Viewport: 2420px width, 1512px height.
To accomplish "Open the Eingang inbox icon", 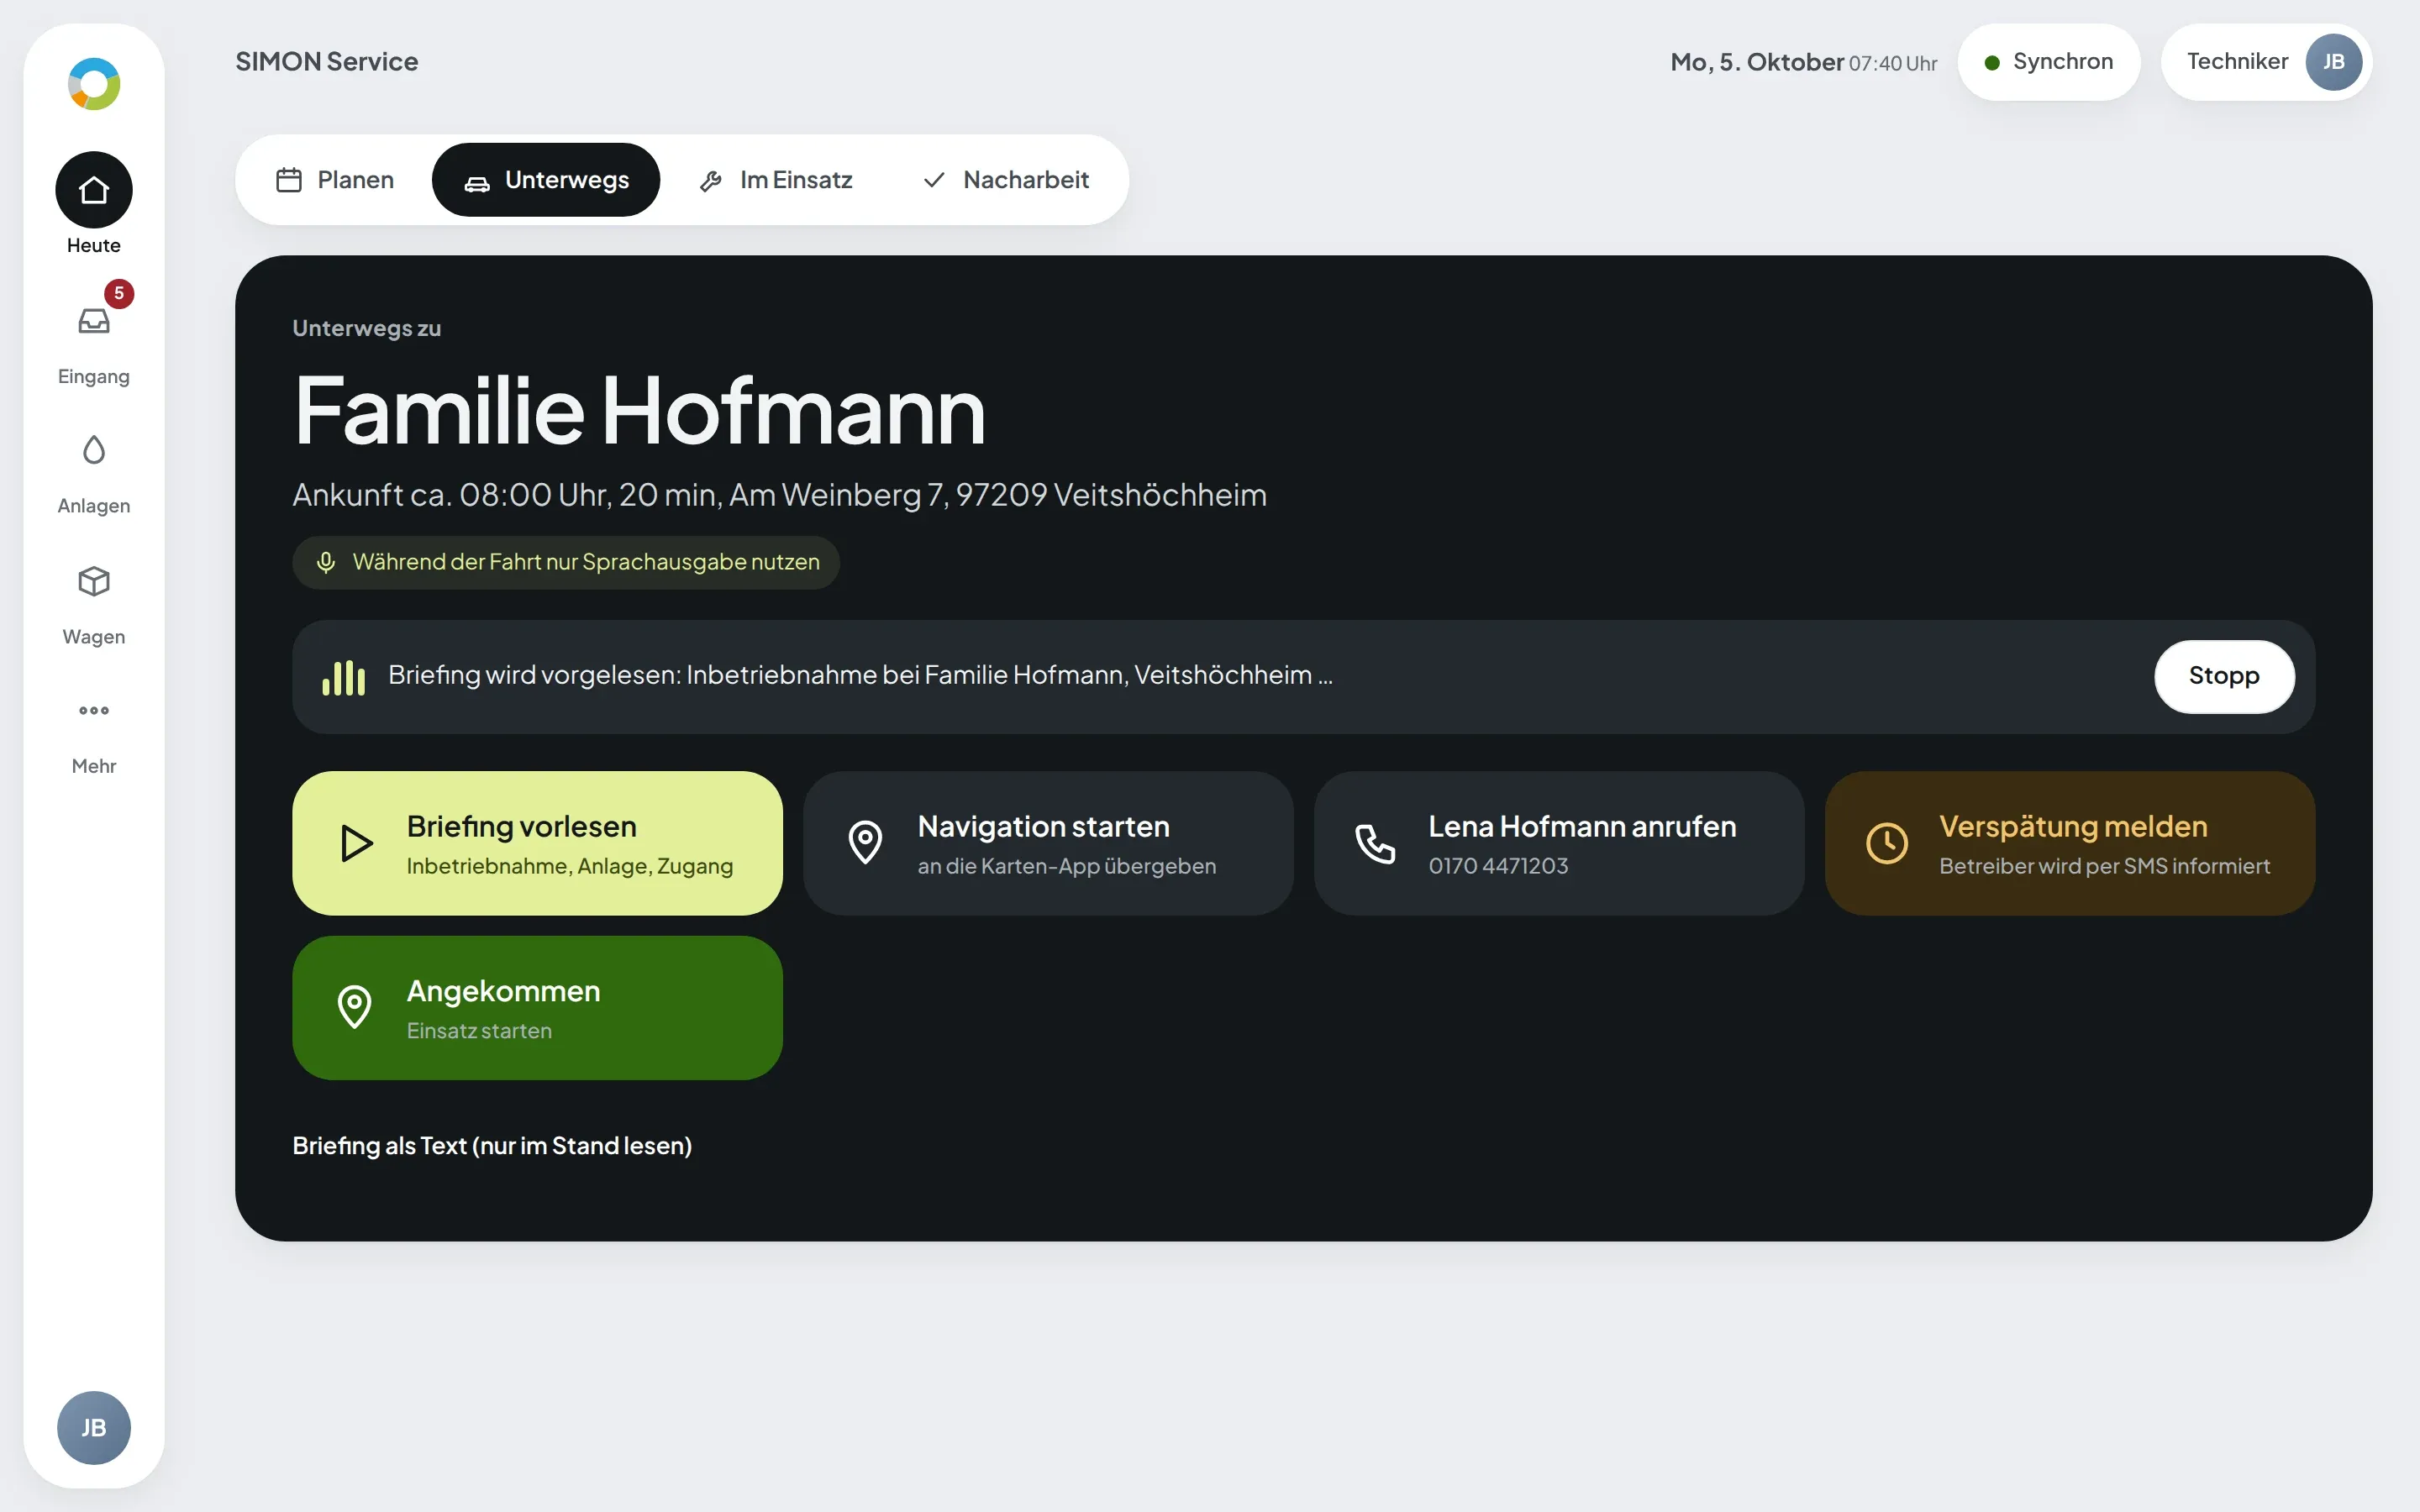I will pyautogui.click(x=94, y=321).
